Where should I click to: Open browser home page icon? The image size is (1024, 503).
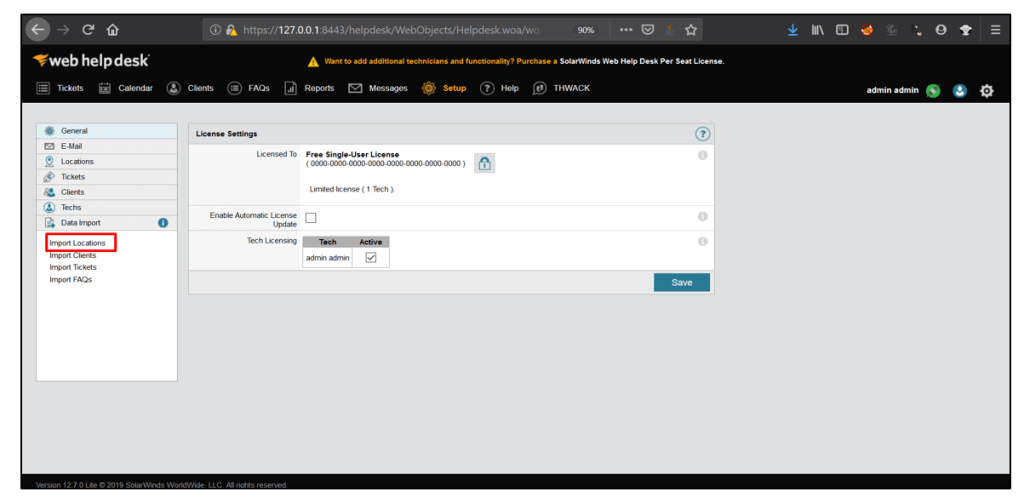[x=113, y=29]
